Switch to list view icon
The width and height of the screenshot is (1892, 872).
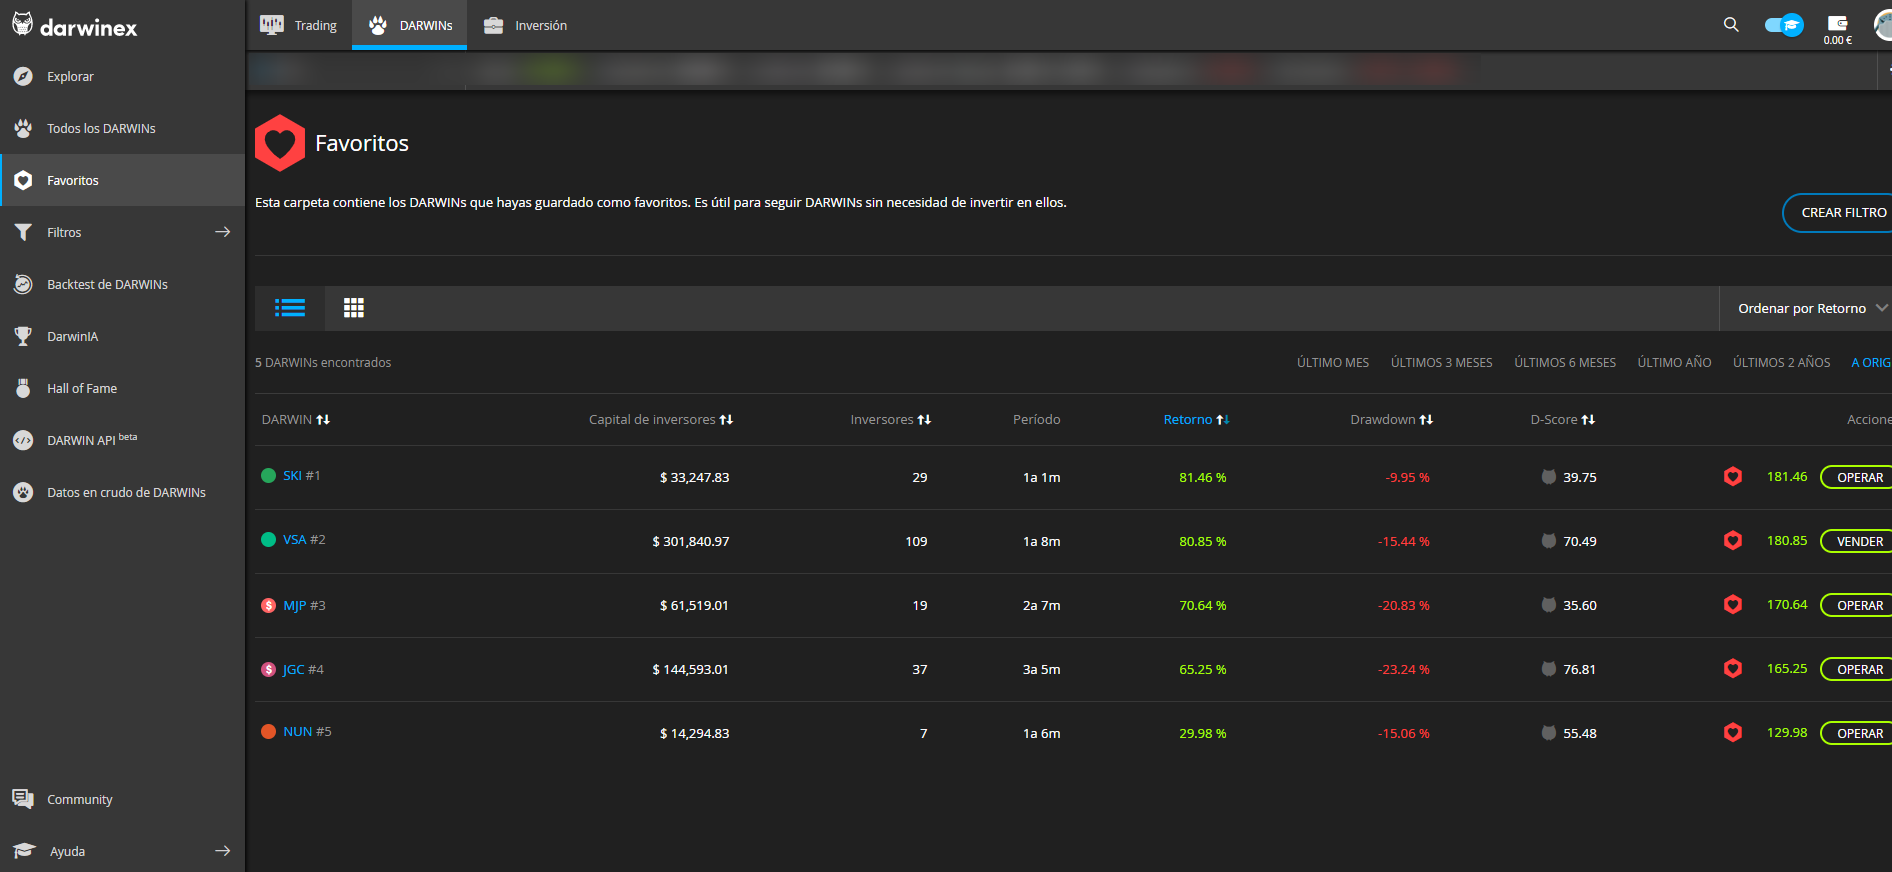[290, 308]
